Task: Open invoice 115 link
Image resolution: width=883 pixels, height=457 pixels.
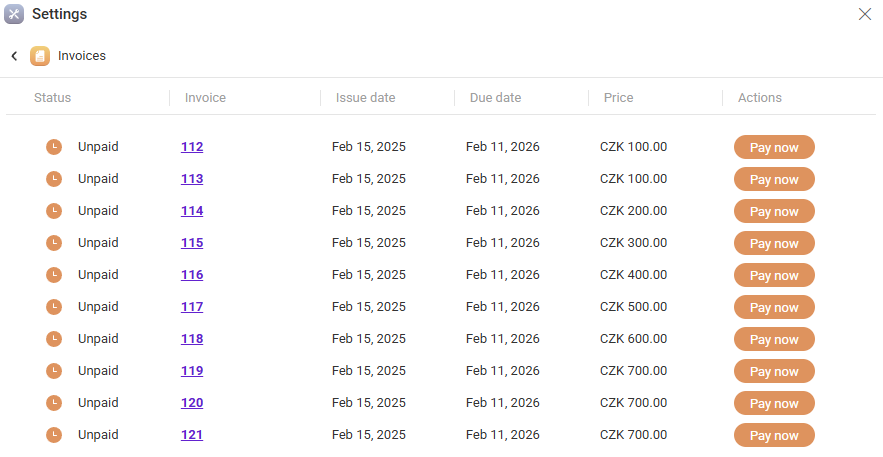Action: pos(192,243)
